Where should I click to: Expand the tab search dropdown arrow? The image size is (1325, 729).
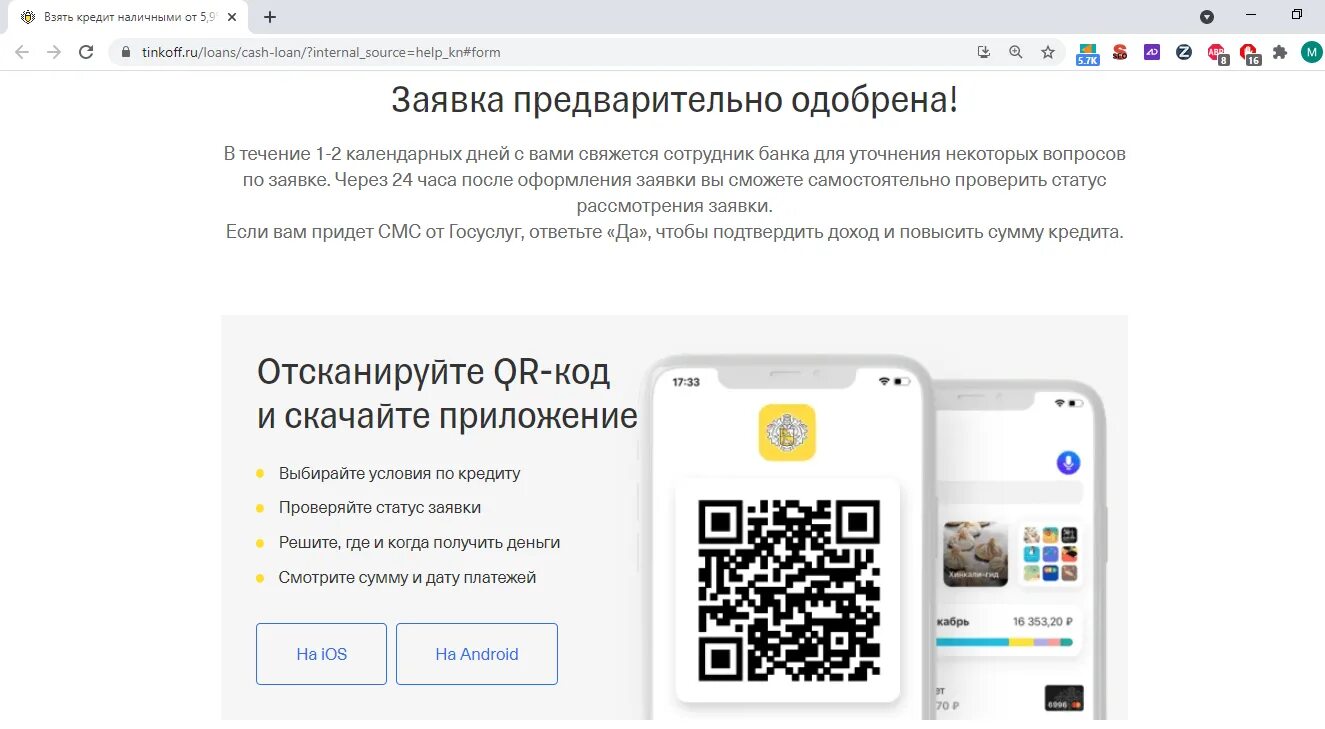1207,16
